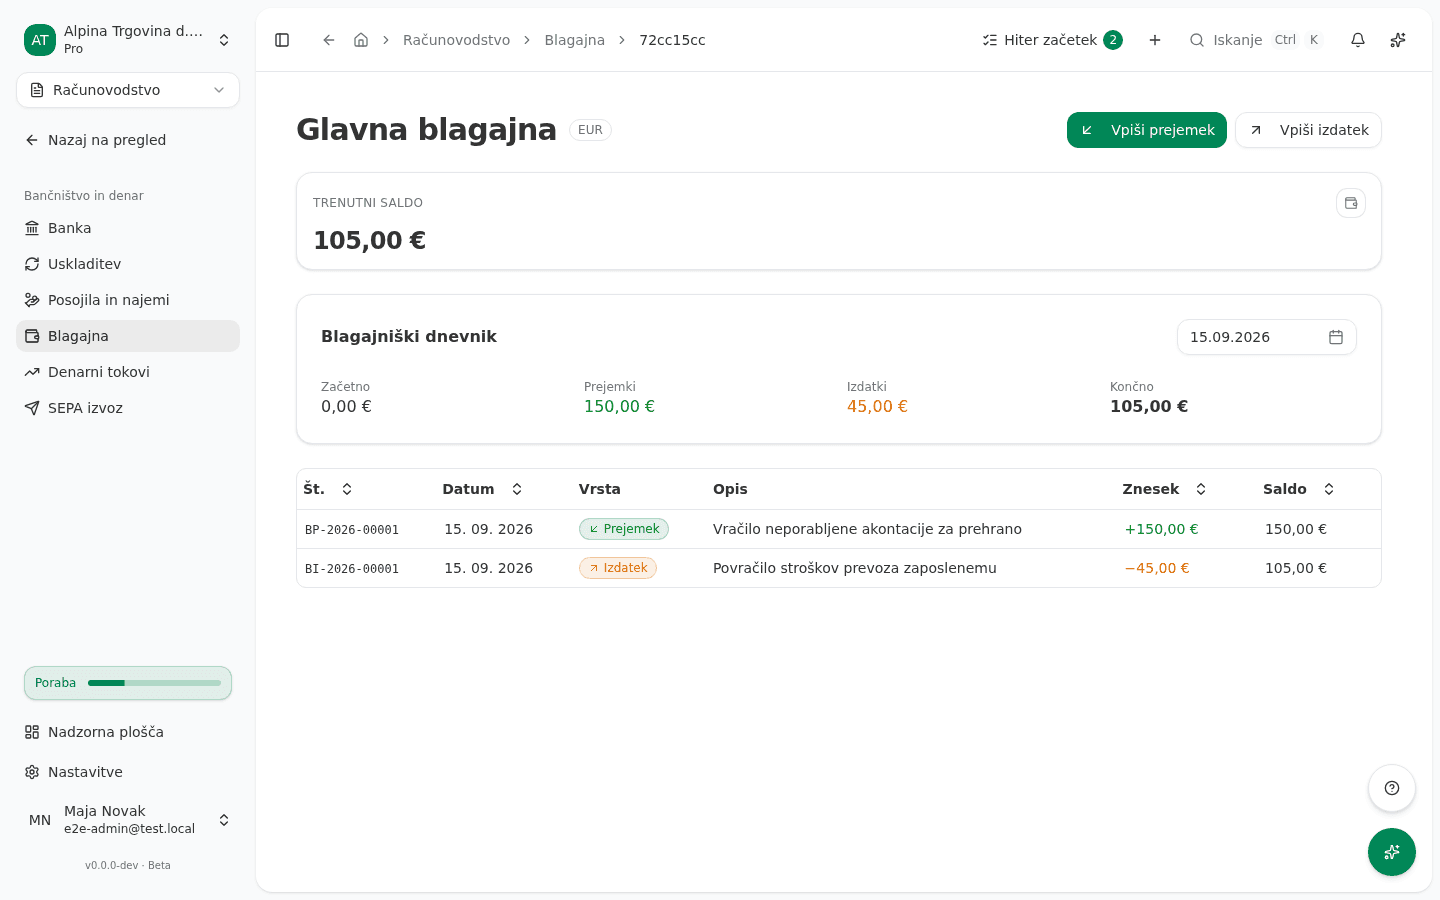Screen dimensions: 1440x900
Task: Open entry BI-2026-00001 row
Action: pos(839,568)
